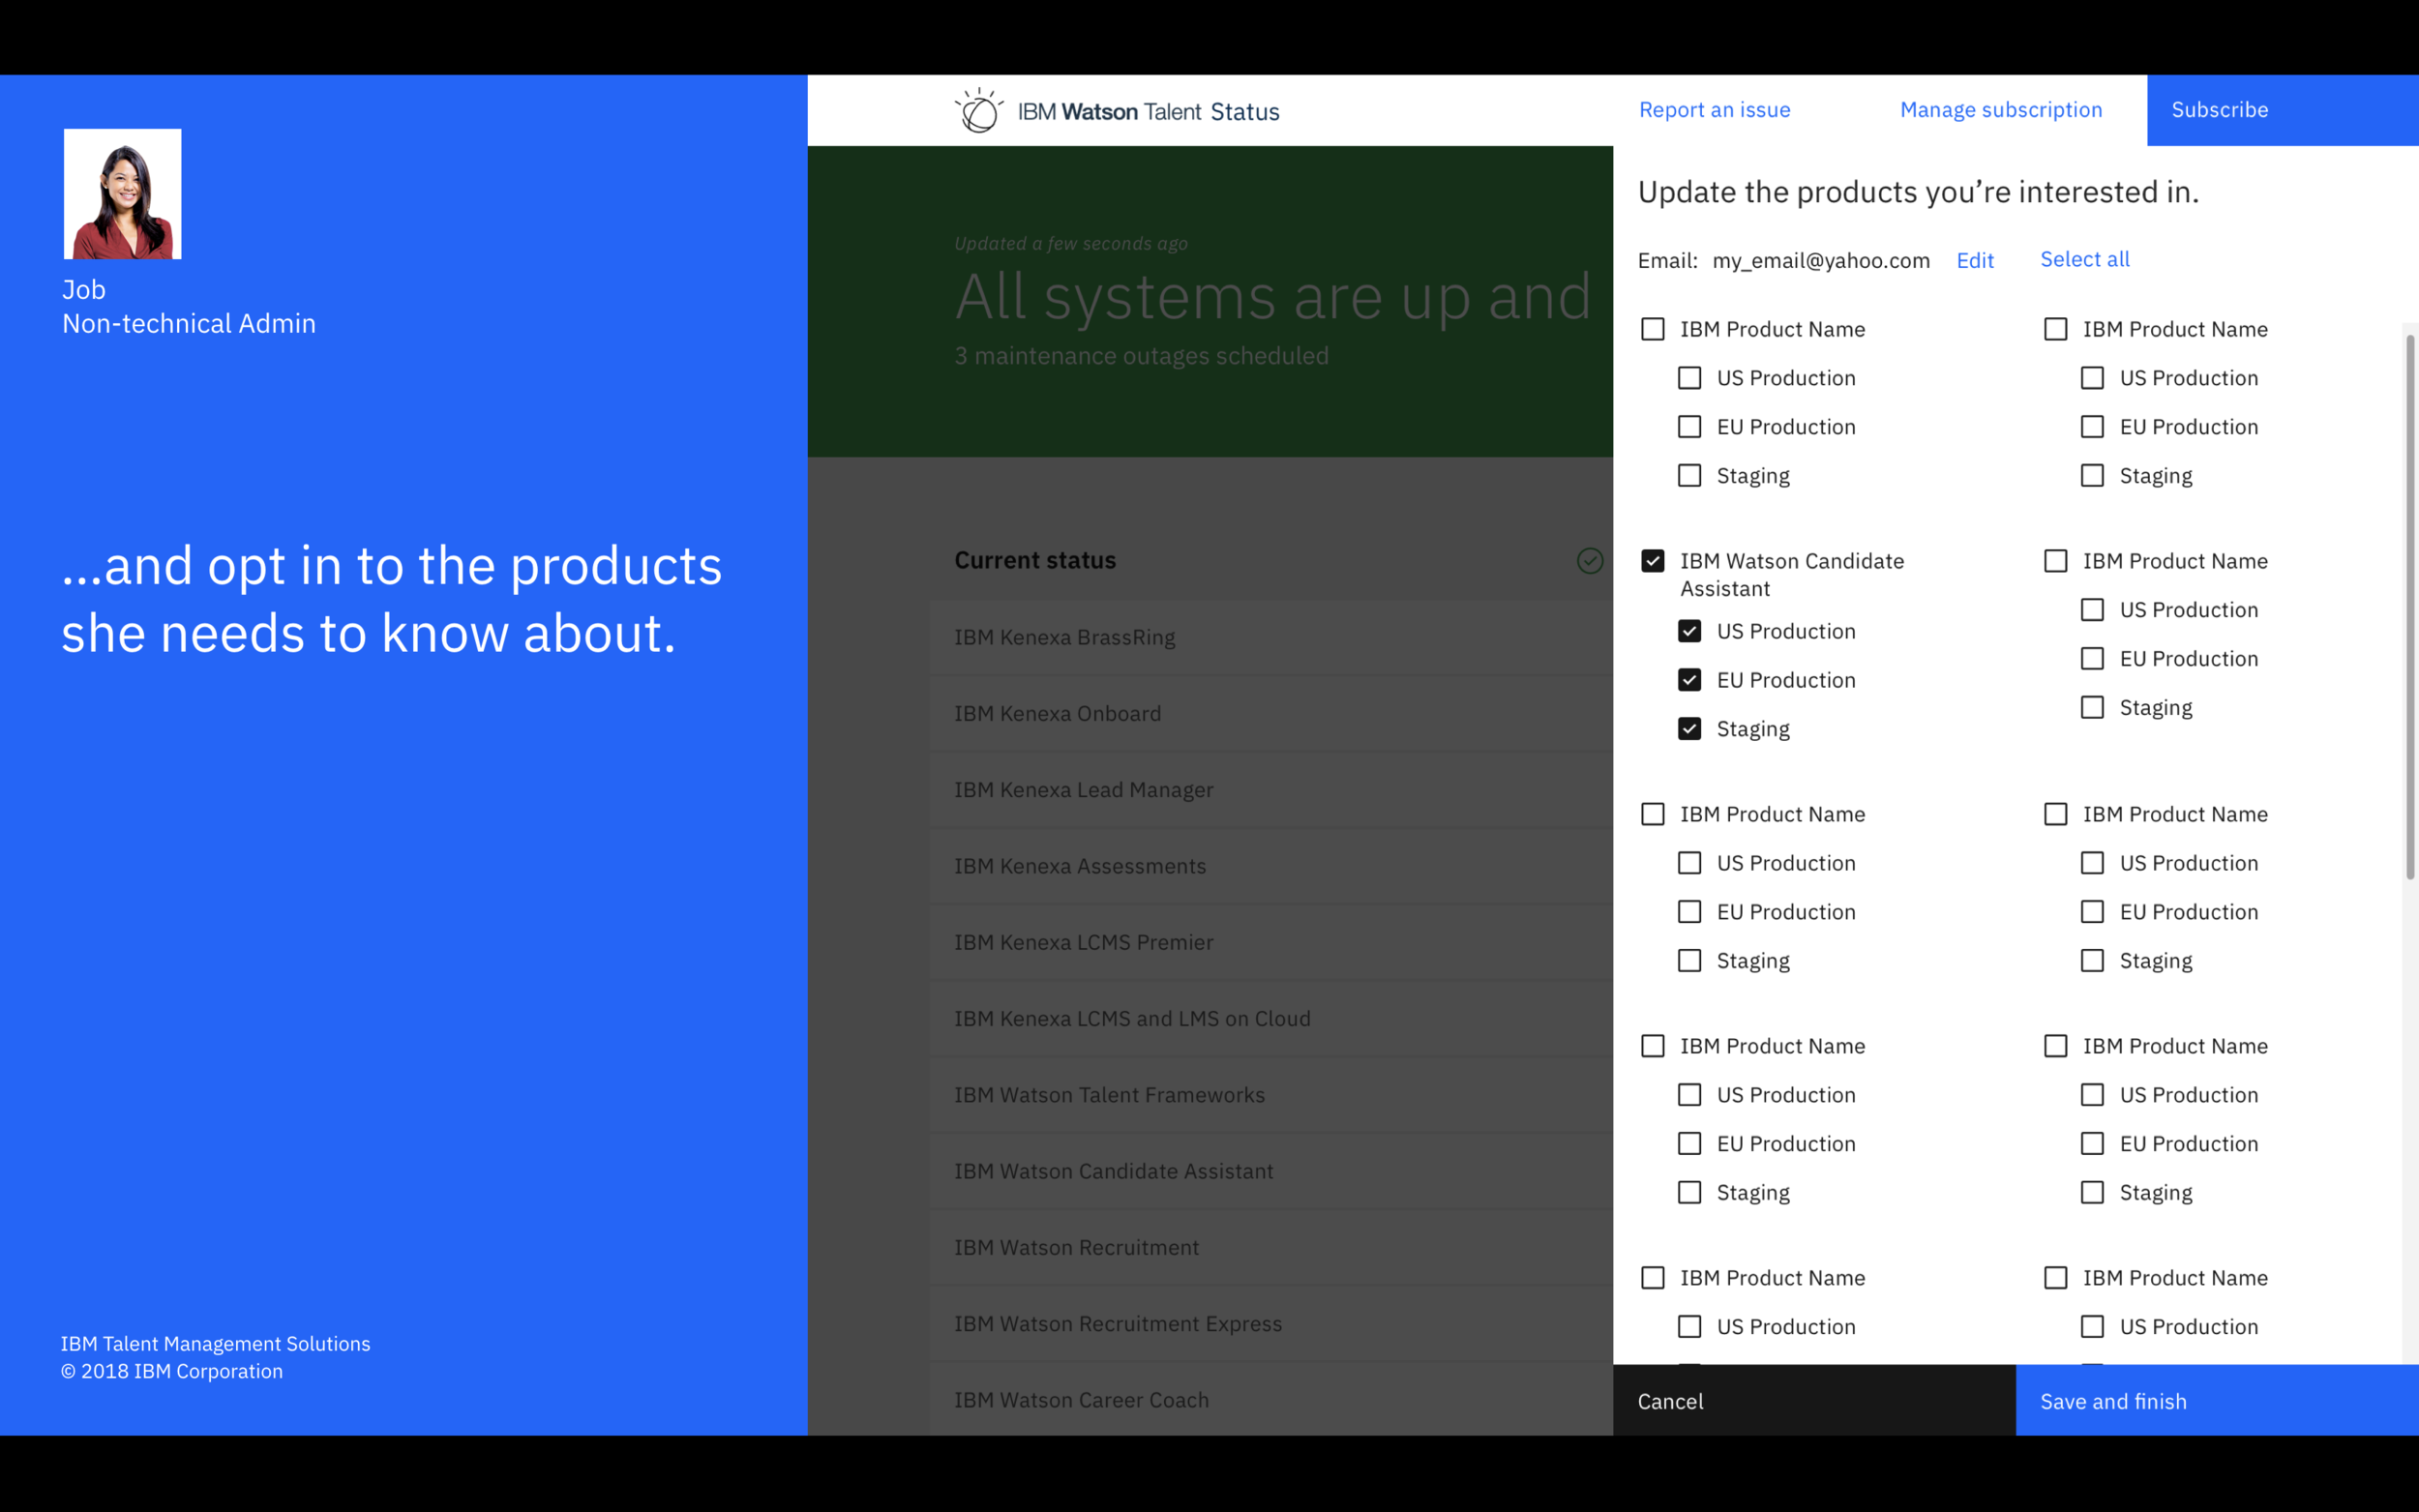The height and width of the screenshot is (1512, 2419).
Task: Click the IBM Watson logo icon
Action: [x=978, y=110]
